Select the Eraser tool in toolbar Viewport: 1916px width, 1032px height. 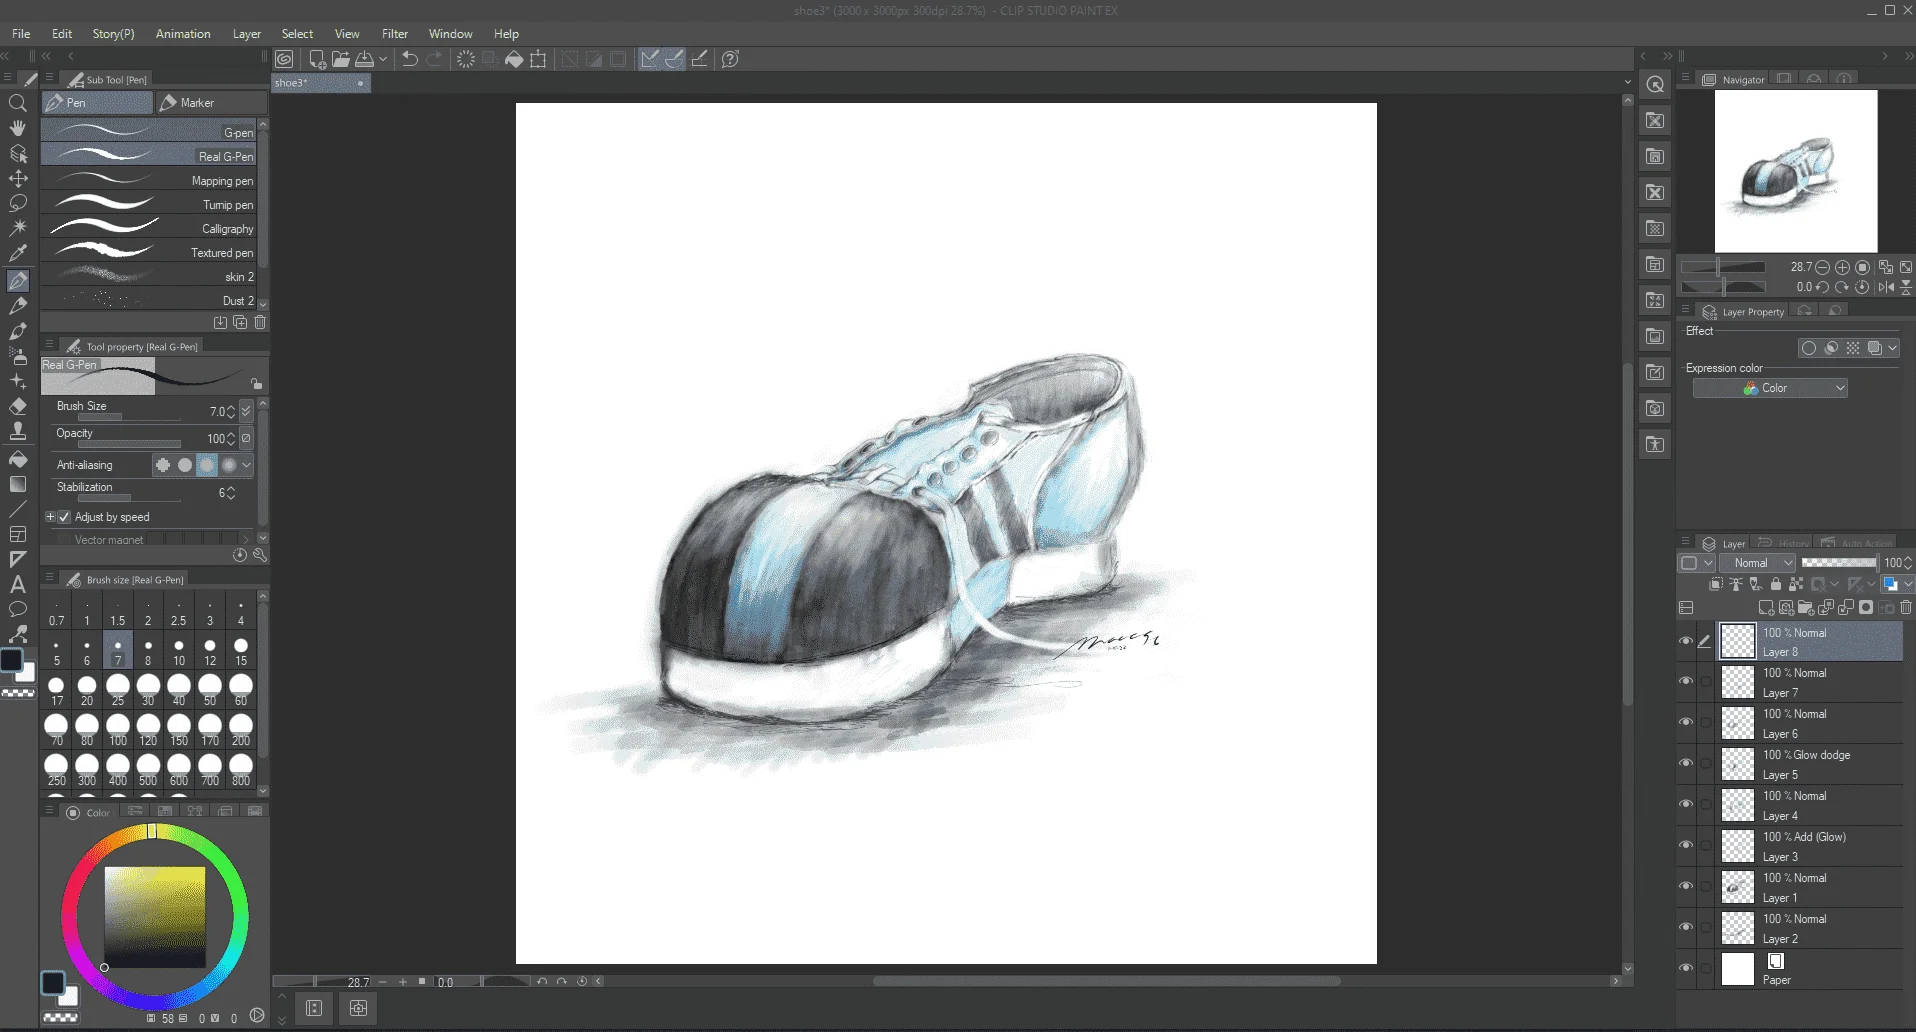point(17,406)
